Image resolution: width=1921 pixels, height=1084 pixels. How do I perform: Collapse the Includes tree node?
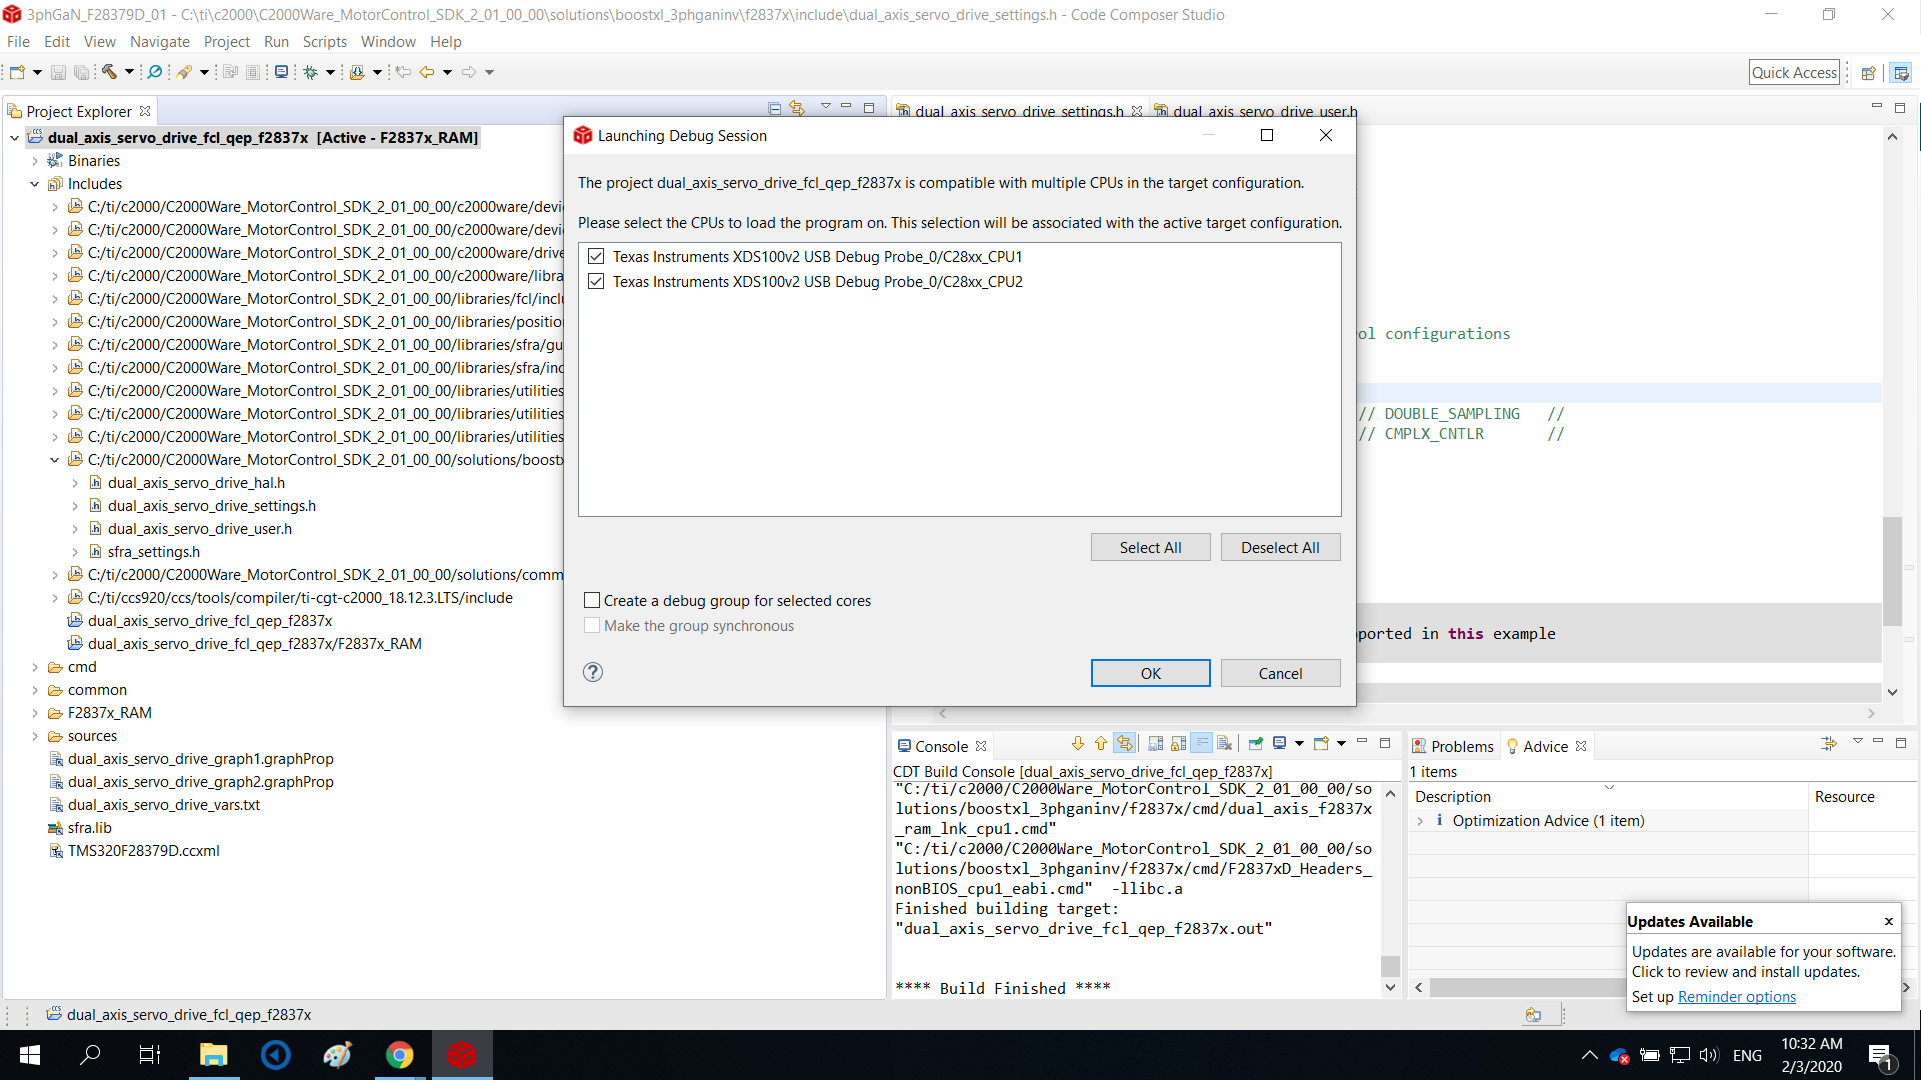click(x=35, y=183)
